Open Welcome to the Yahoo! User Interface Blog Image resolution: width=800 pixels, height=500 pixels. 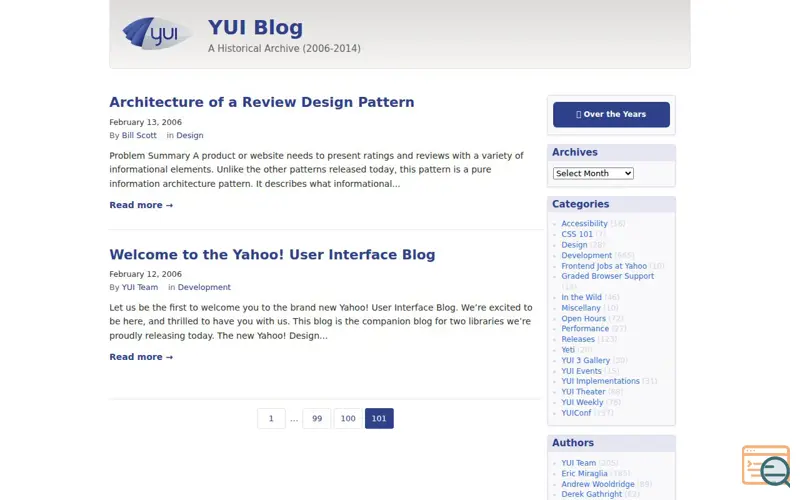pos(272,255)
